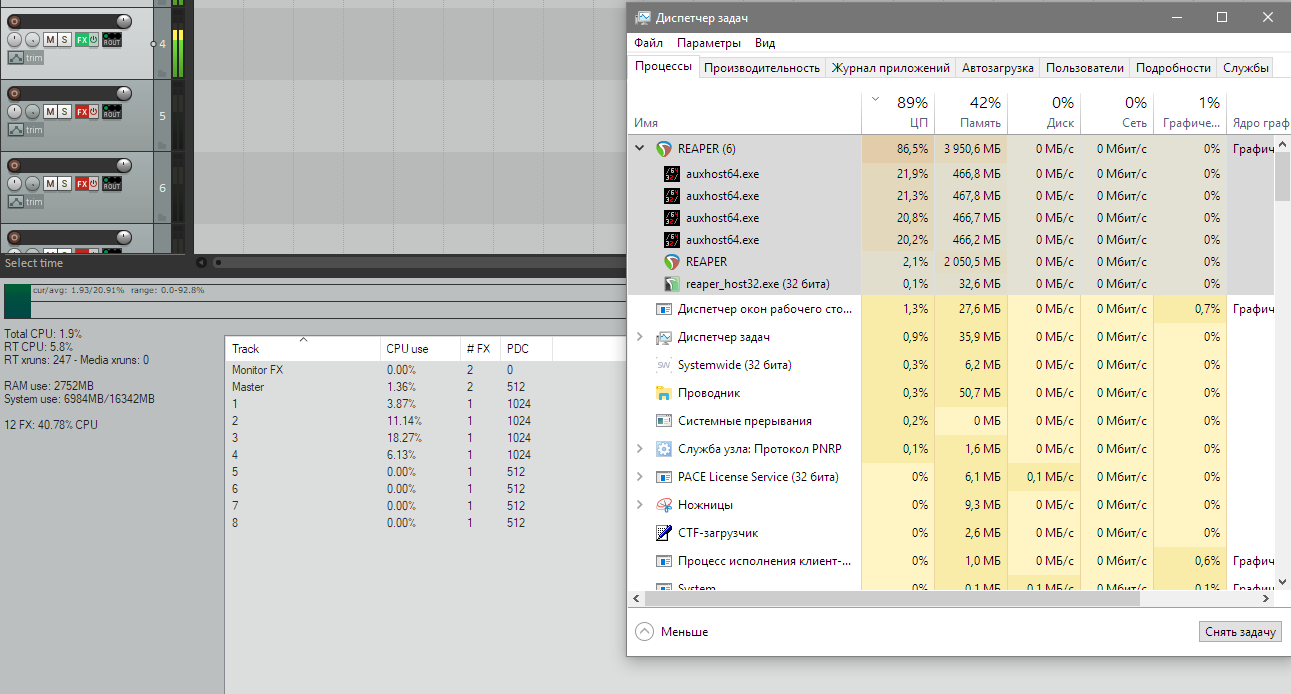Open FX chain for track 5
The image size is (1291, 694).
click(82, 111)
